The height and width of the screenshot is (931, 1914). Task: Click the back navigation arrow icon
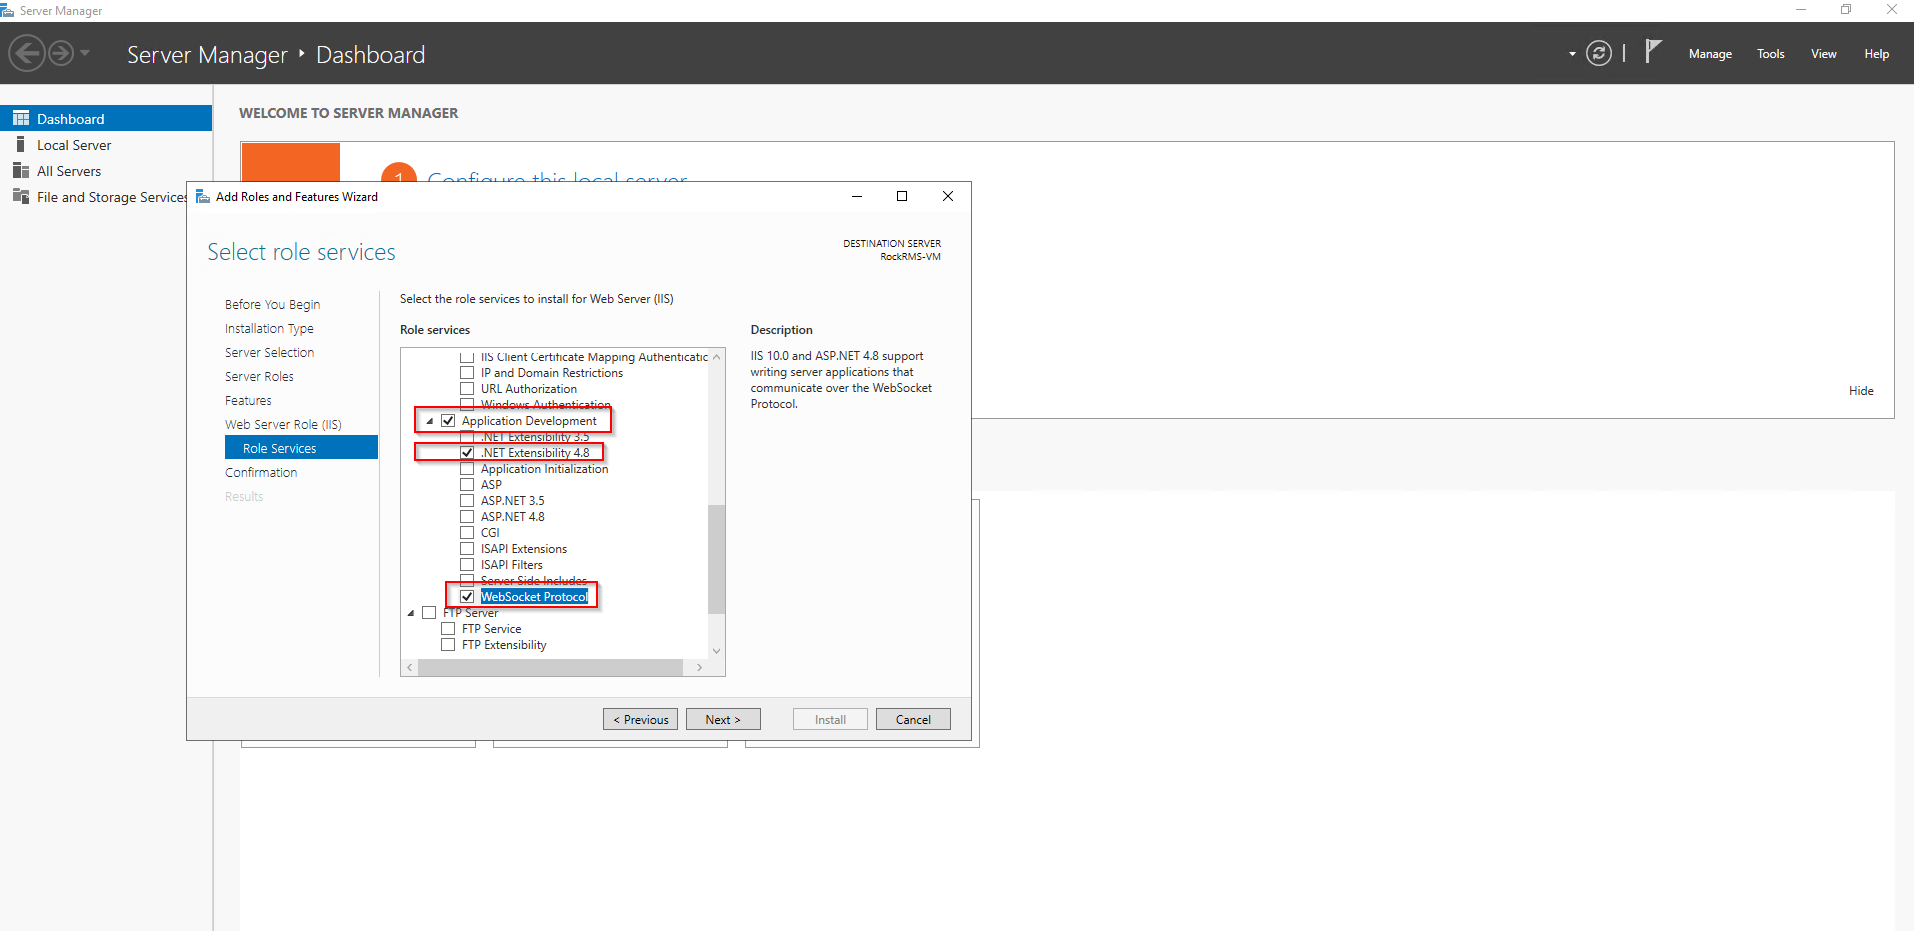coord(27,53)
